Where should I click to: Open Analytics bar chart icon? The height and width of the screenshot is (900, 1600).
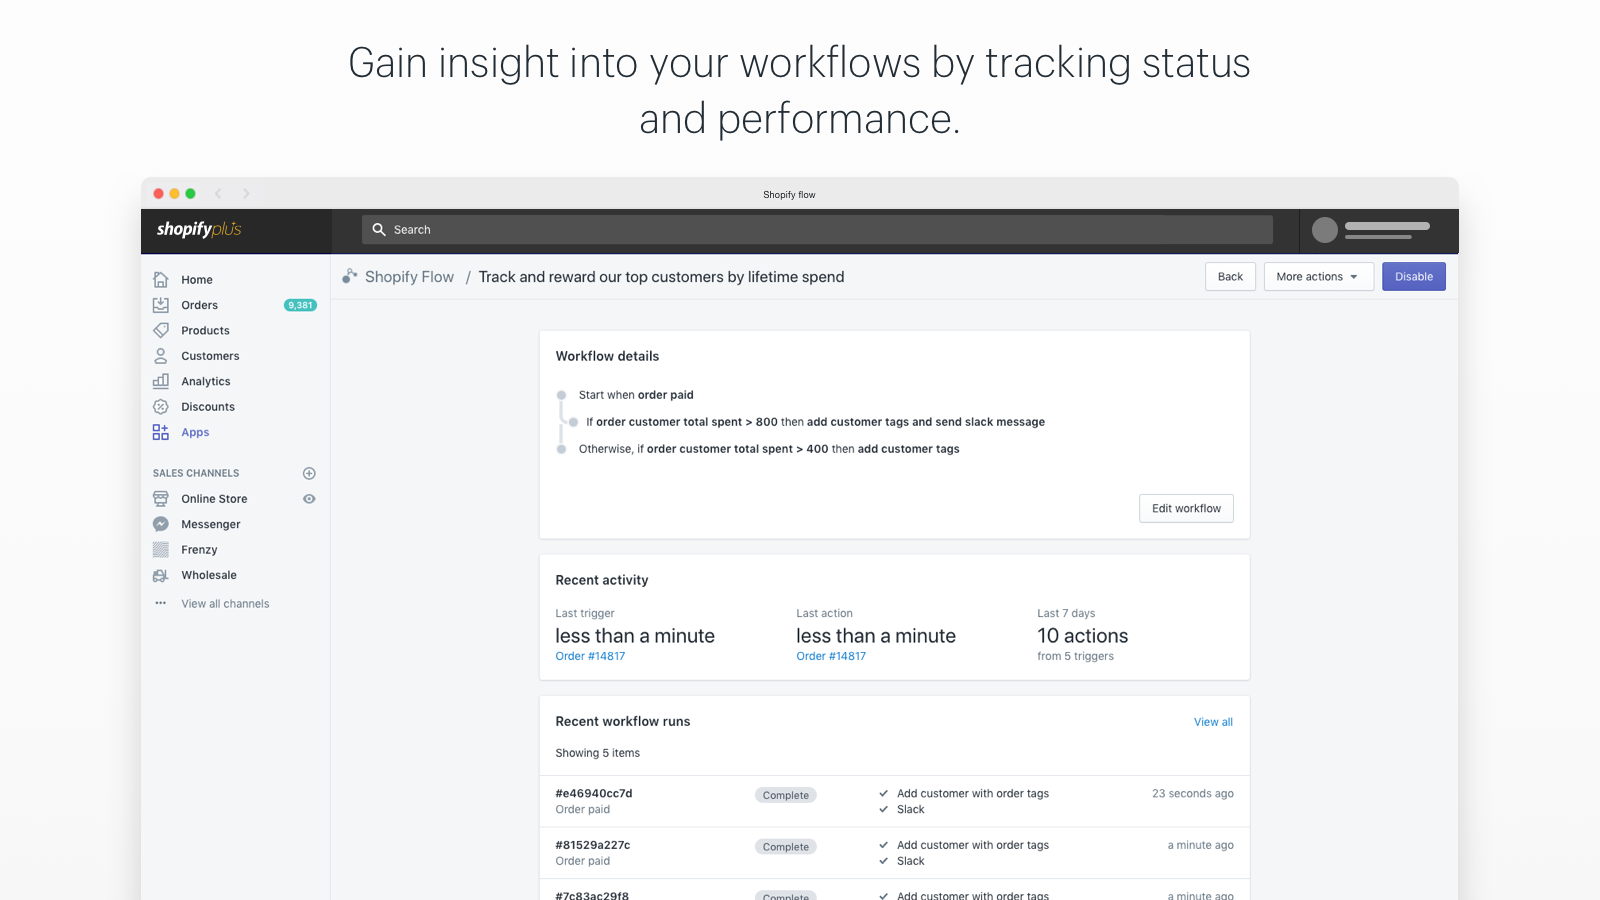160,381
